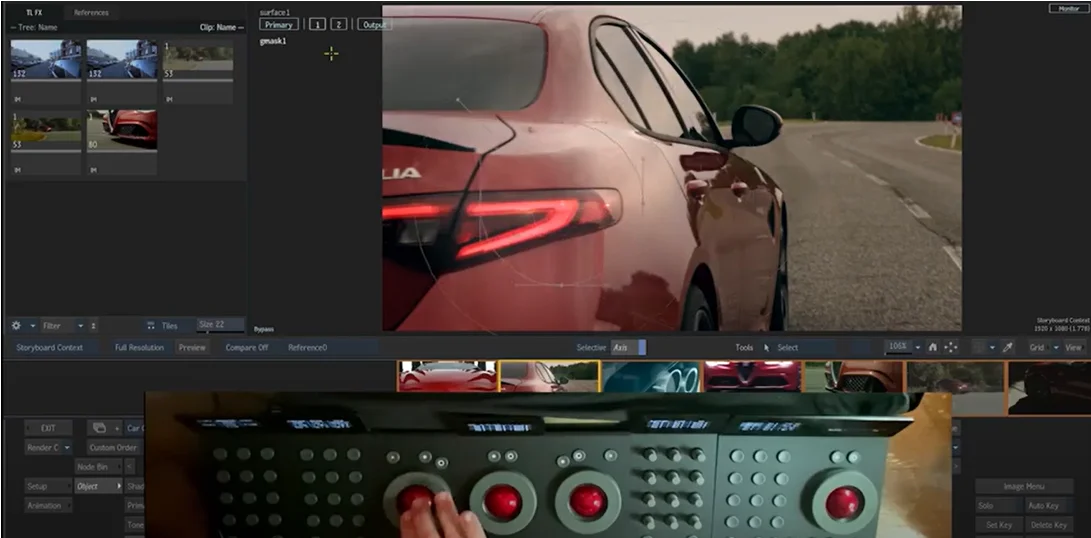
Task: Select the first clip thumbnail labeled 132
Action: [46, 58]
